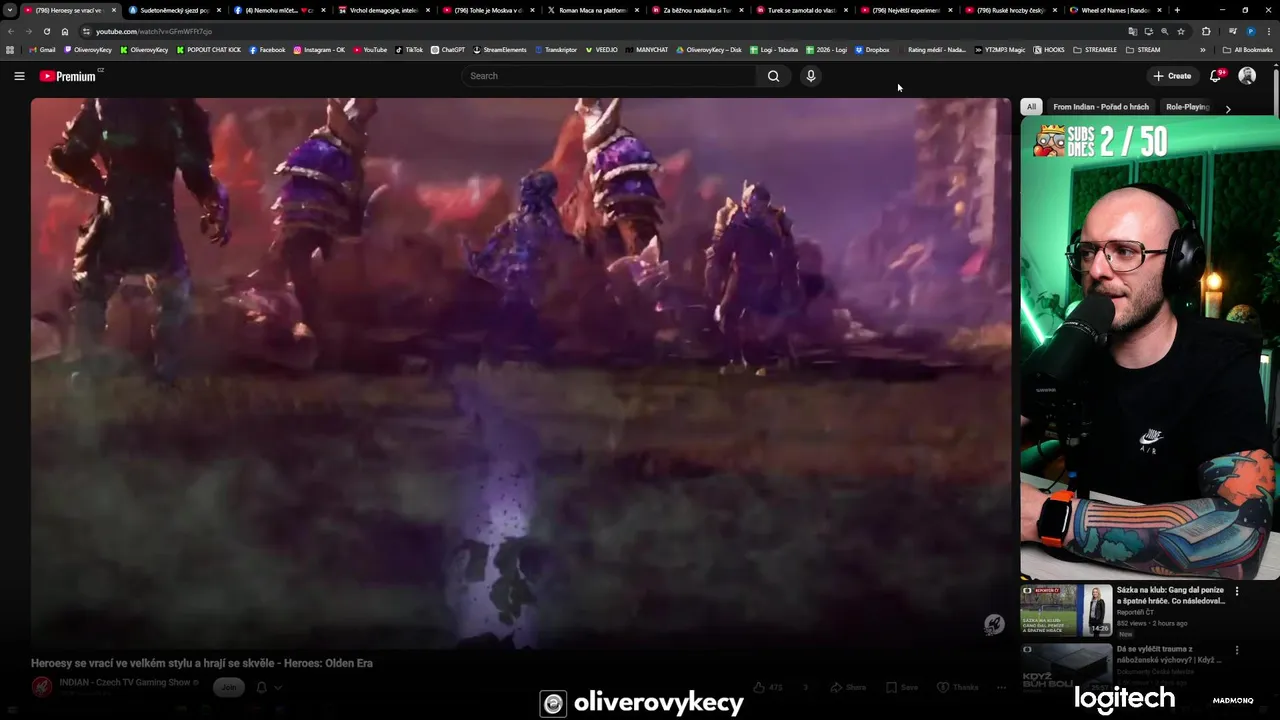Select the All filter chip
This screenshot has height=720, width=1280.
coord(1031,107)
